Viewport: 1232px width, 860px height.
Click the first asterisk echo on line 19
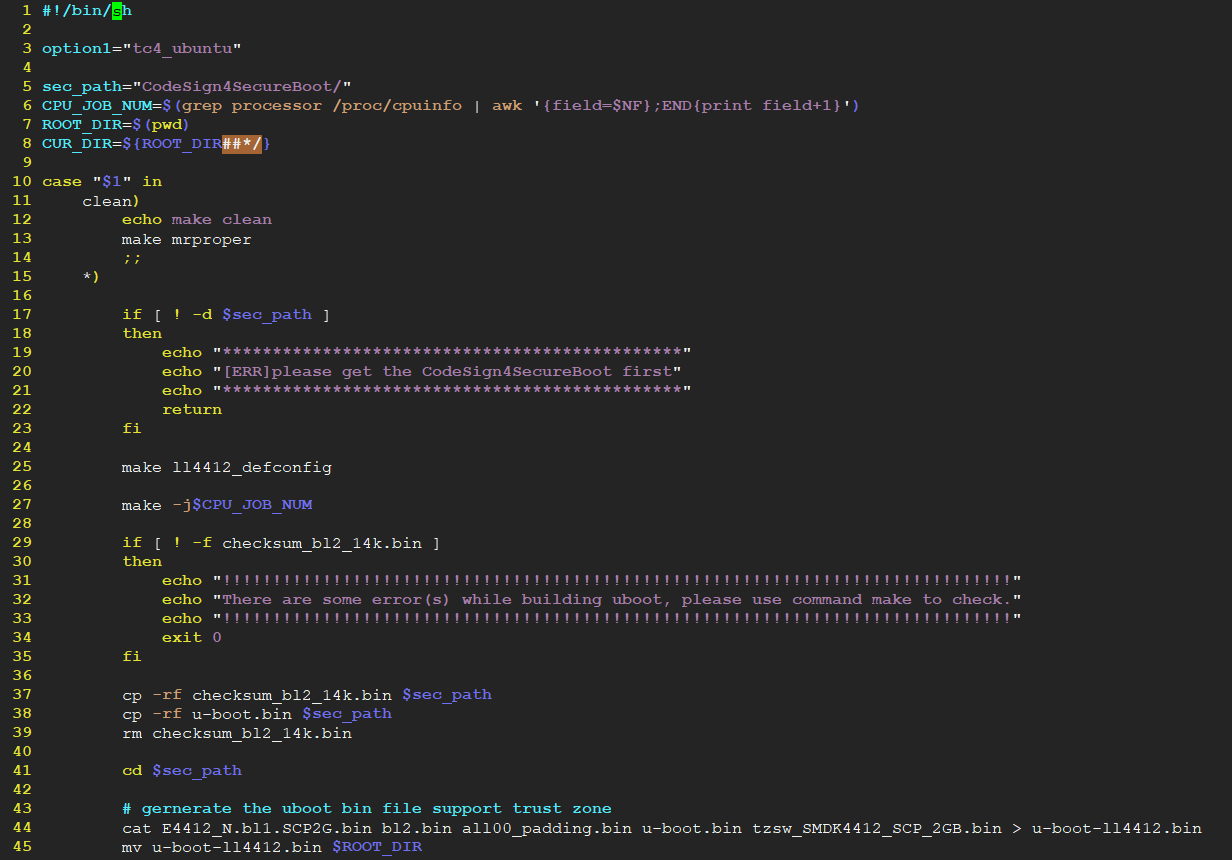coord(427,352)
